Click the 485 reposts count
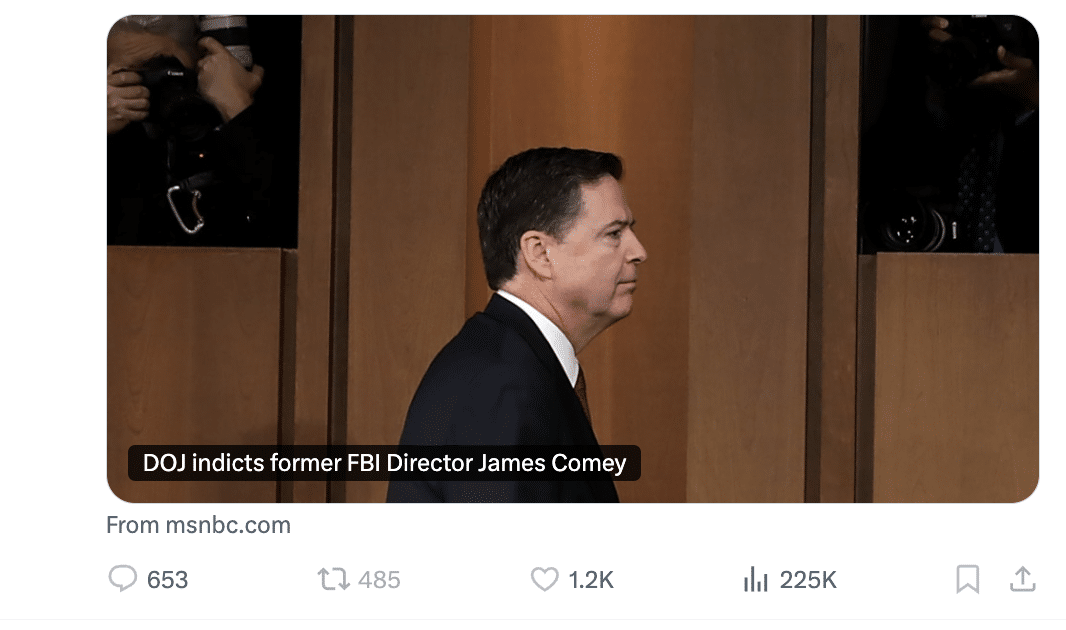1066x630 pixels. point(379,580)
